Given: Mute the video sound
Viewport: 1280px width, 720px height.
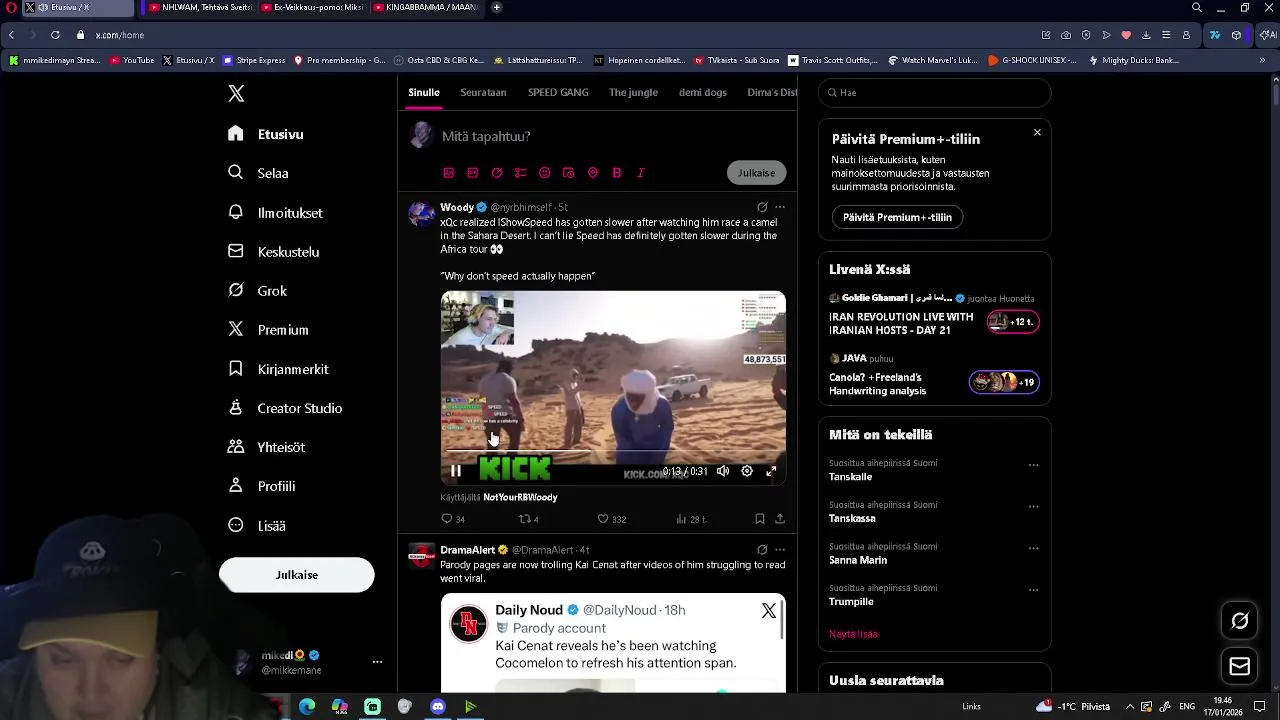Looking at the screenshot, I should tap(723, 471).
